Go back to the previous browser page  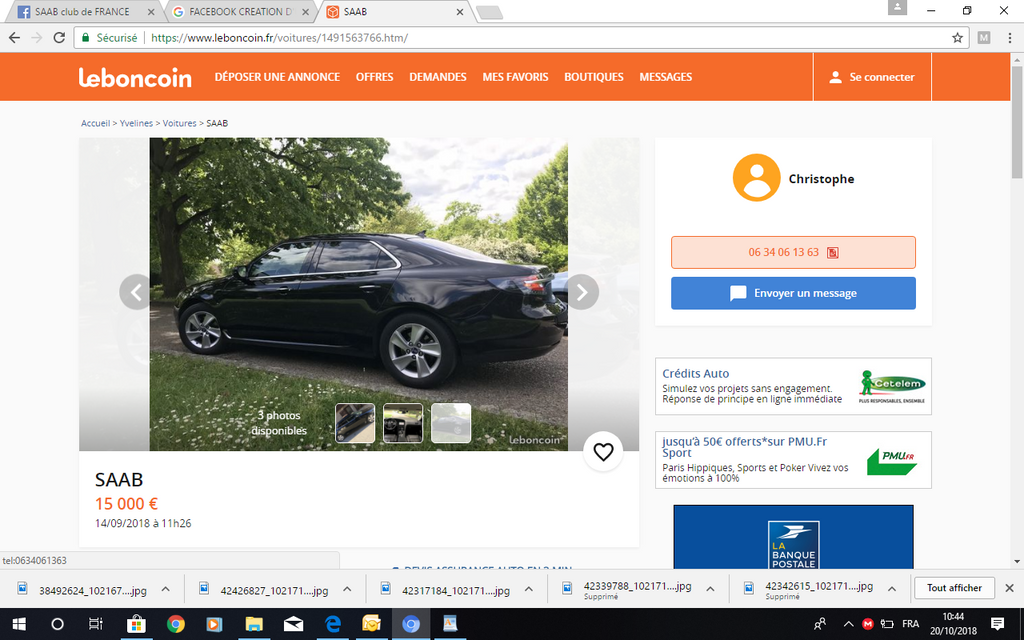click(x=14, y=38)
